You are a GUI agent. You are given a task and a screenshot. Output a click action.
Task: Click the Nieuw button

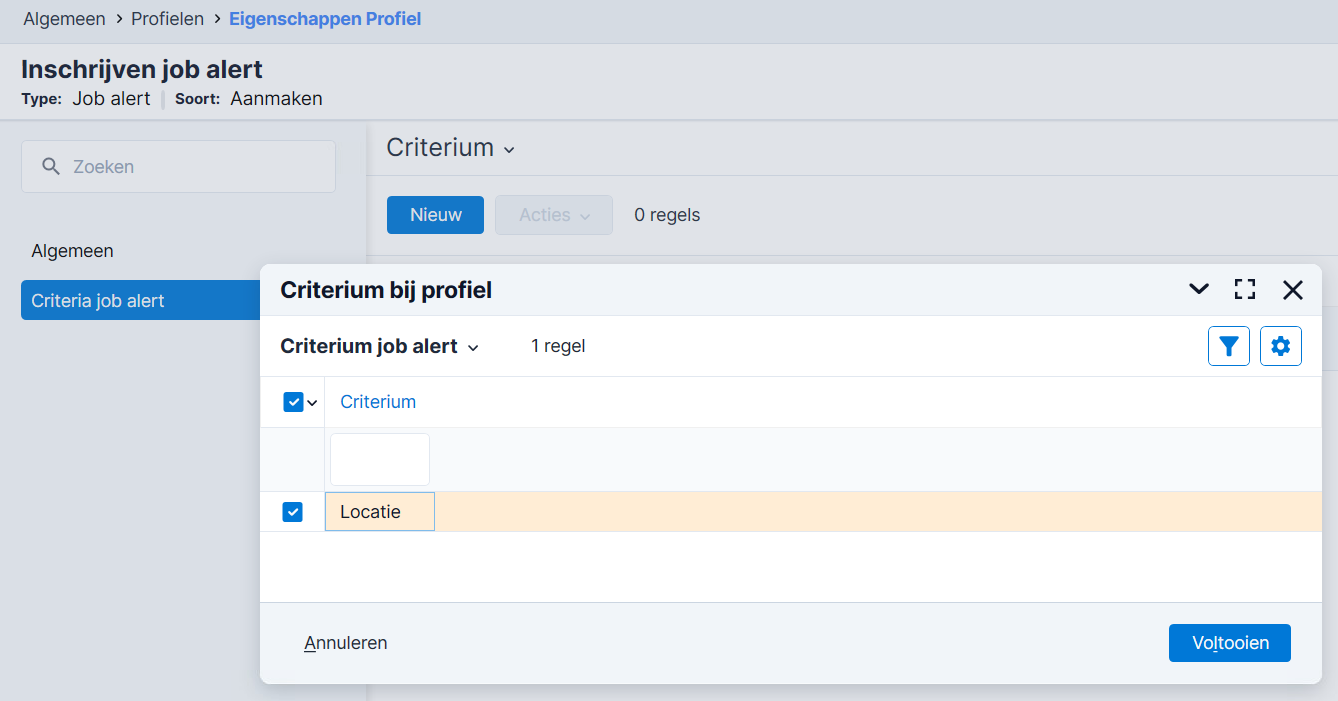pyautogui.click(x=436, y=215)
